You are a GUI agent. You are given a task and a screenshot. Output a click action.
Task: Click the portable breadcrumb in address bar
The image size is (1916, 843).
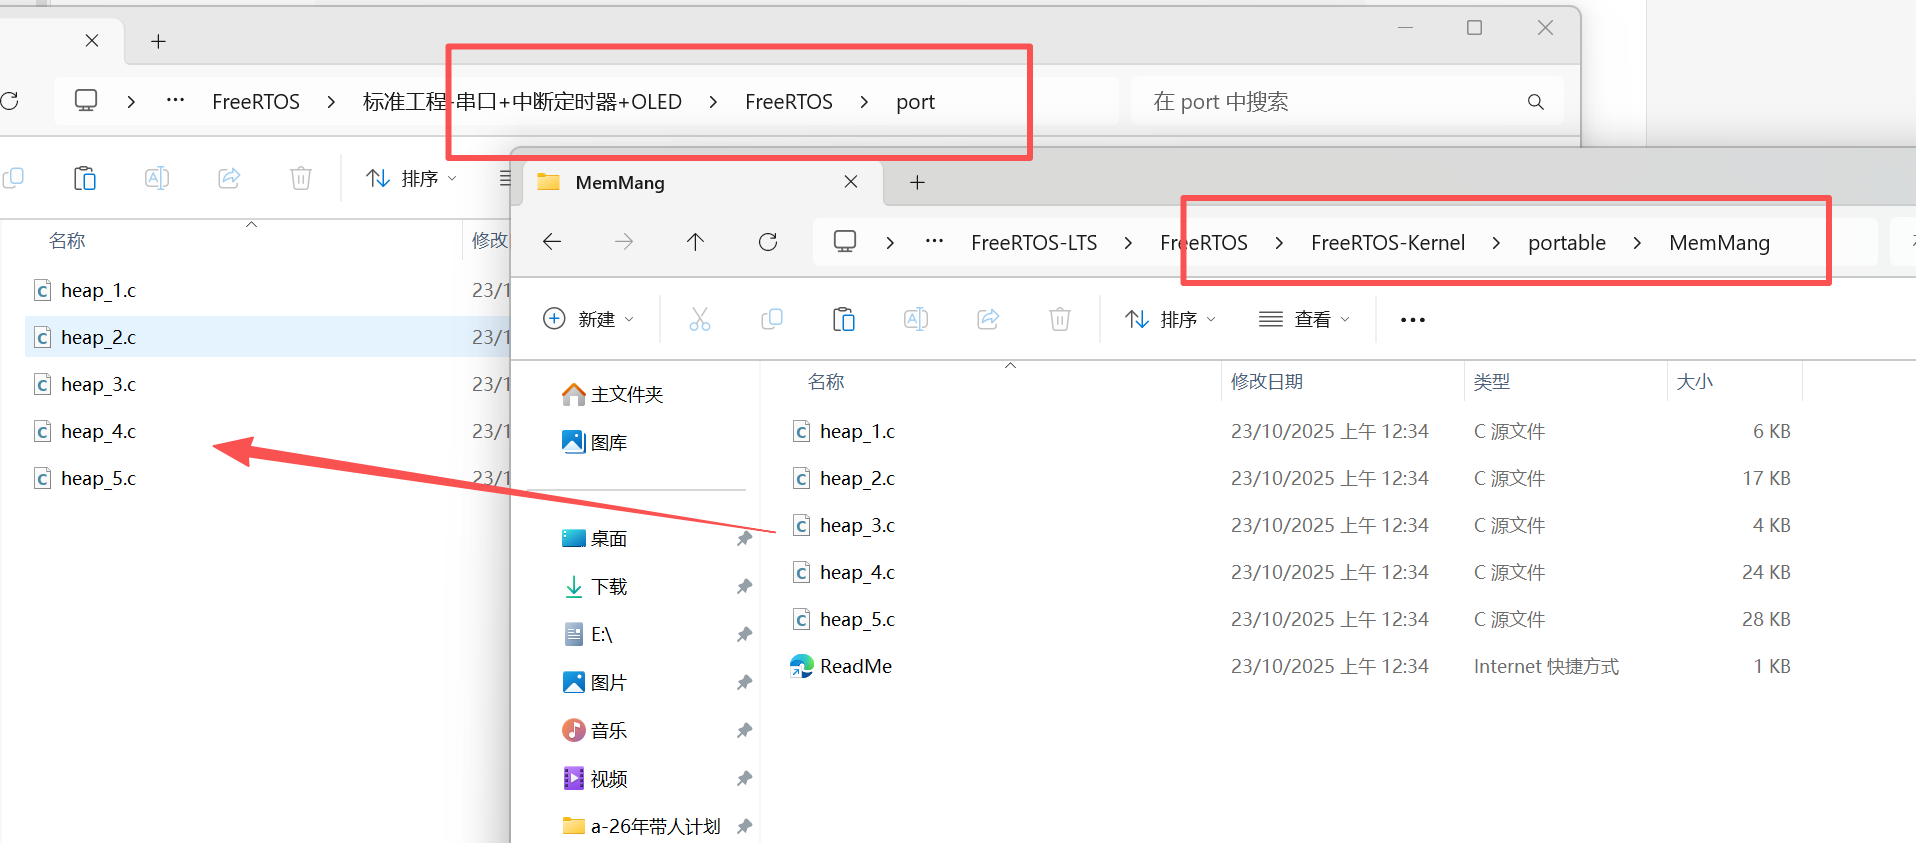(1566, 243)
